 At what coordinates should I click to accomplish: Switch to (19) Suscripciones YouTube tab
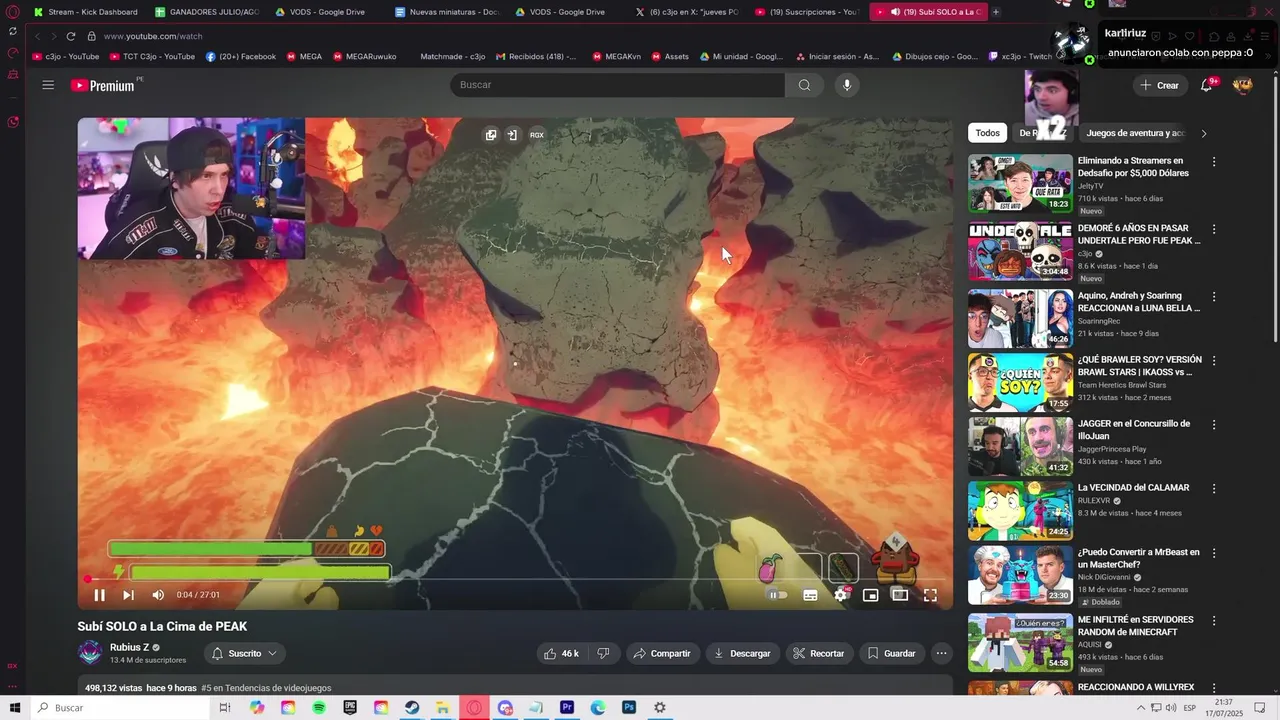pyautogui.click(x=808, y=12)
